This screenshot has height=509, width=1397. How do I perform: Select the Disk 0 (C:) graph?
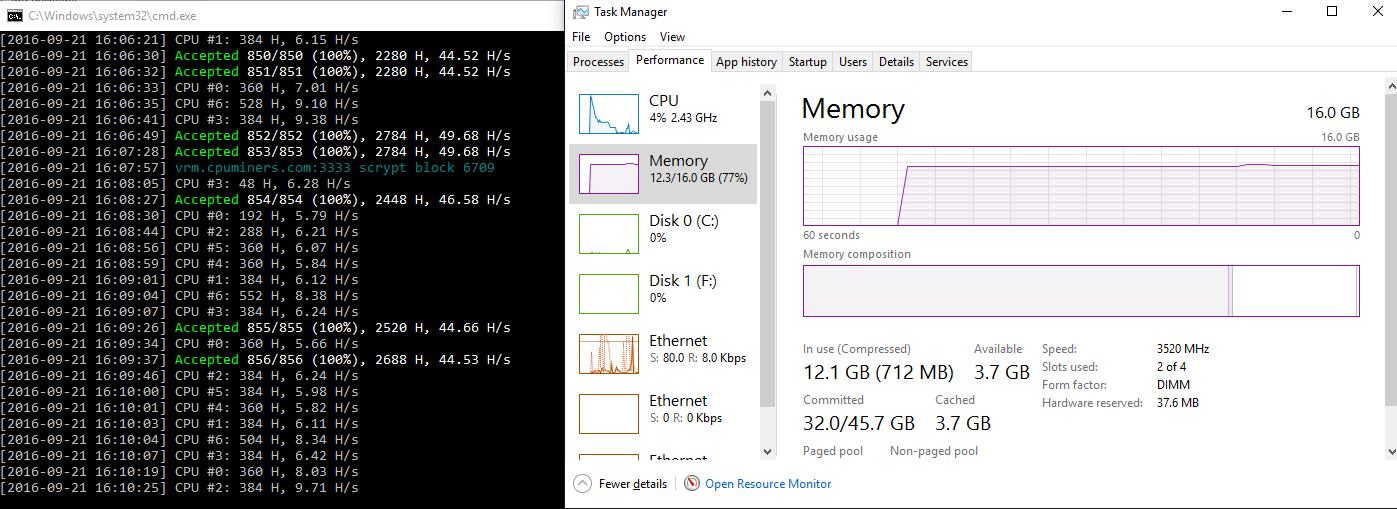coord(609,234)
